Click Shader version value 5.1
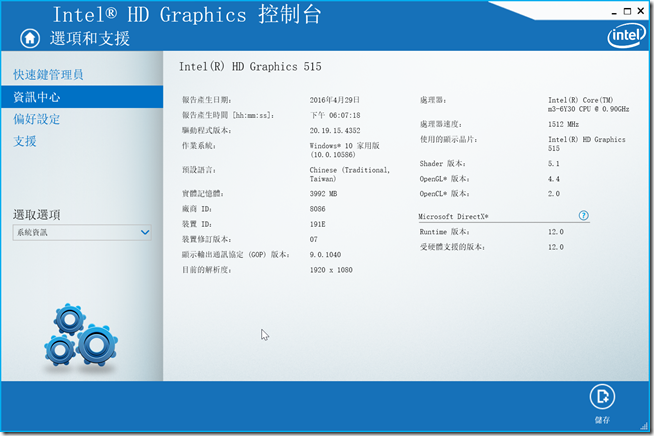Image resolution: width=654 pixels, height=436 pixels. click(553, 164)
